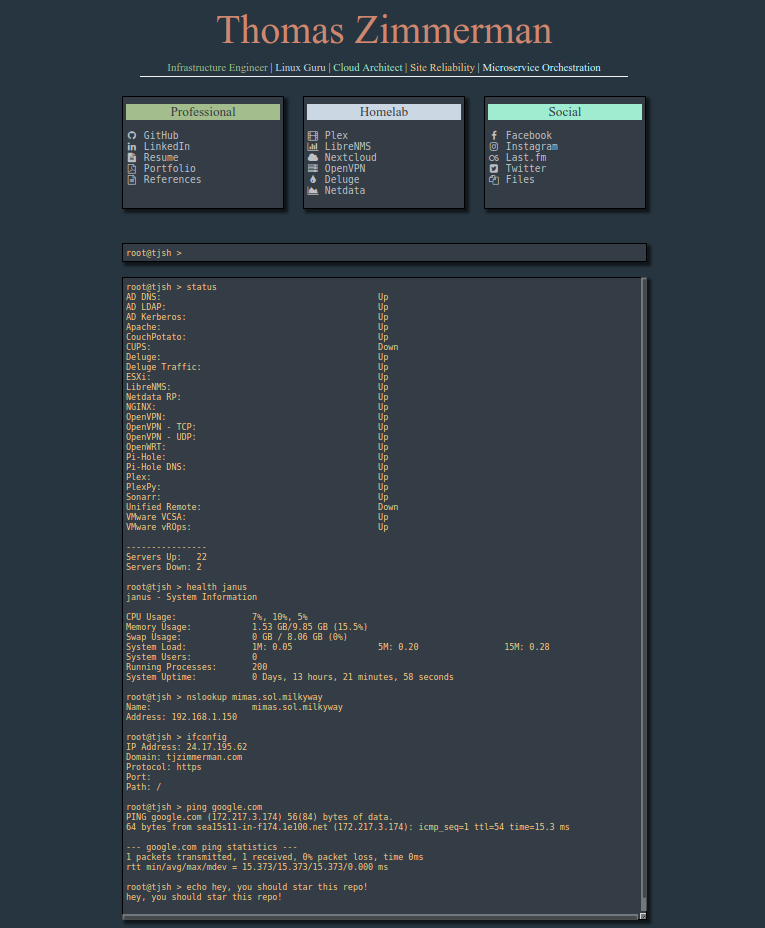
Task: Click the 'Servers Down: 2' line
Action: click(164, 567)
